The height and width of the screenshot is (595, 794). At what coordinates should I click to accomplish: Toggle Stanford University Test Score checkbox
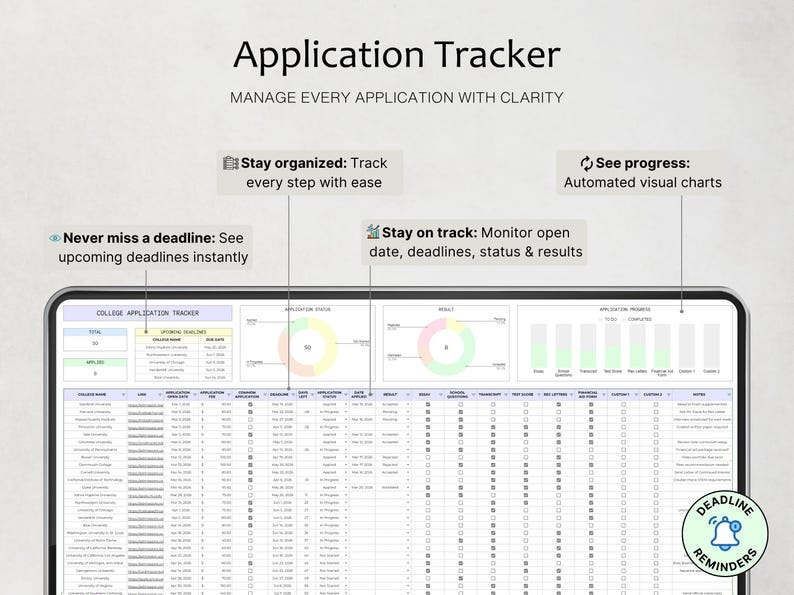coord(526,404)
